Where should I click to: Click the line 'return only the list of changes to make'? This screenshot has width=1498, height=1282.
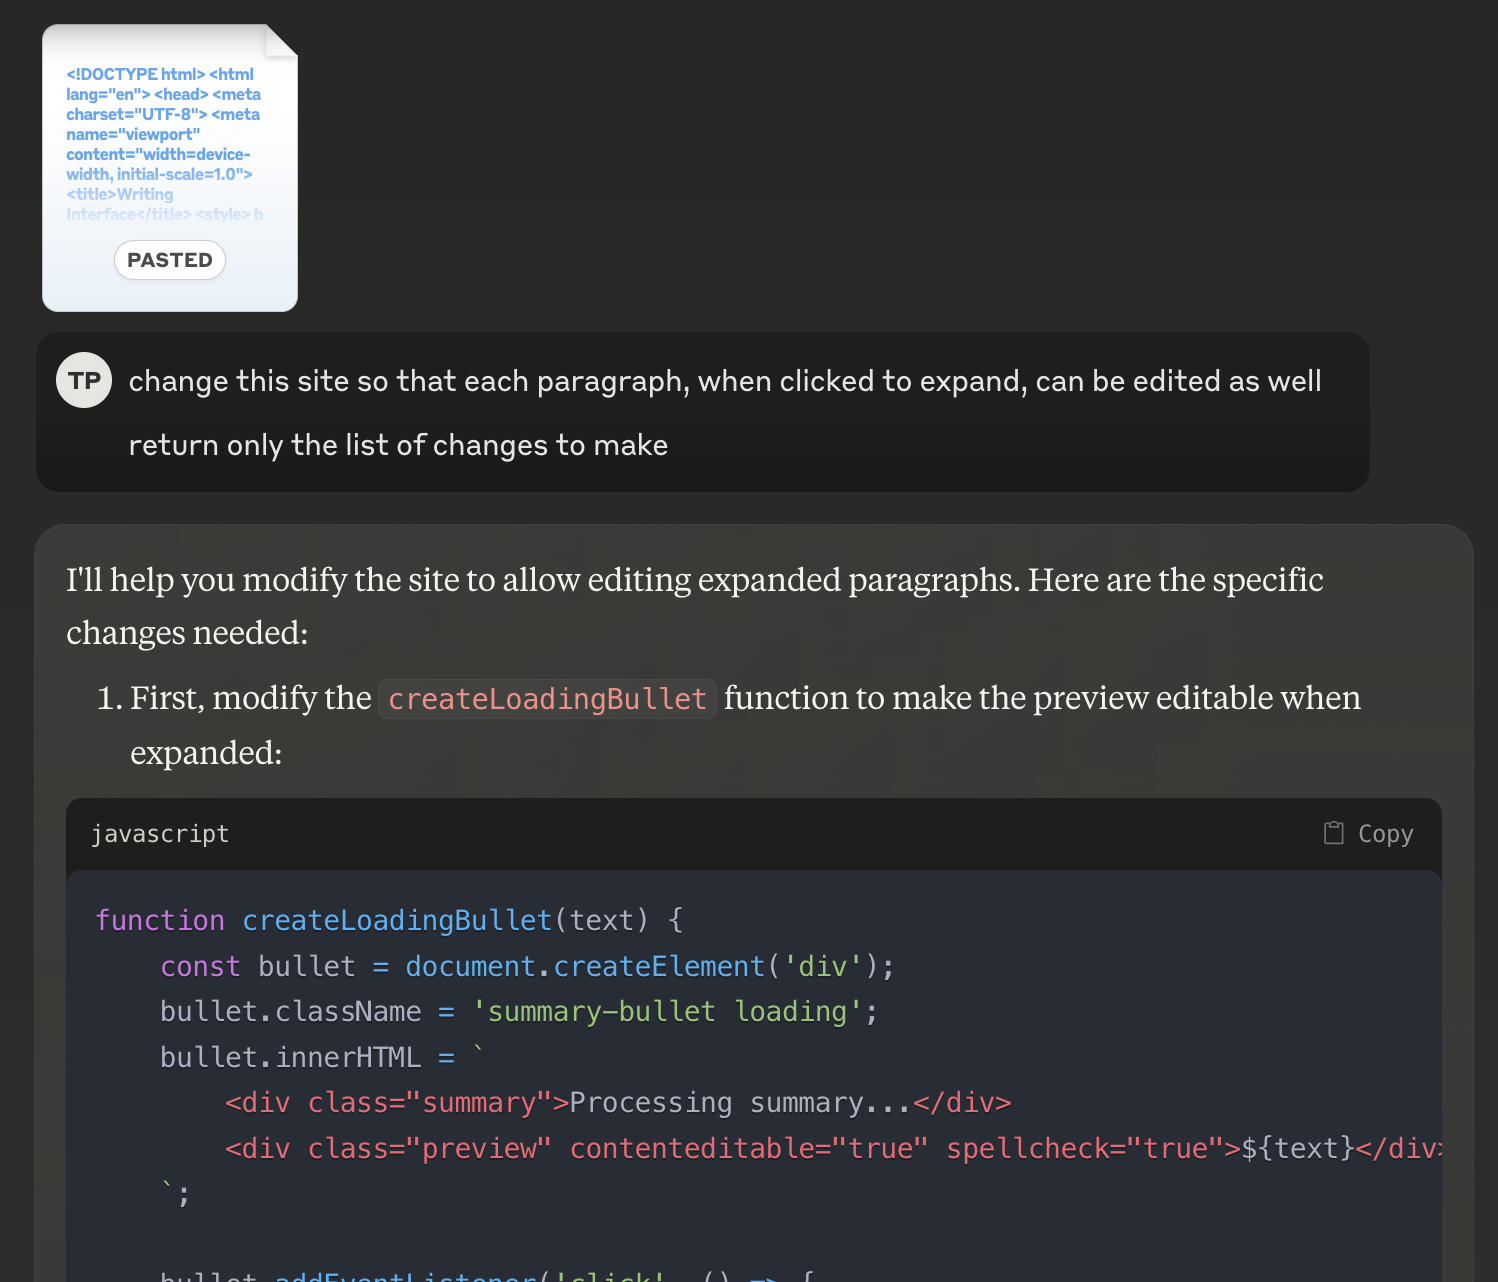(398, 445)
